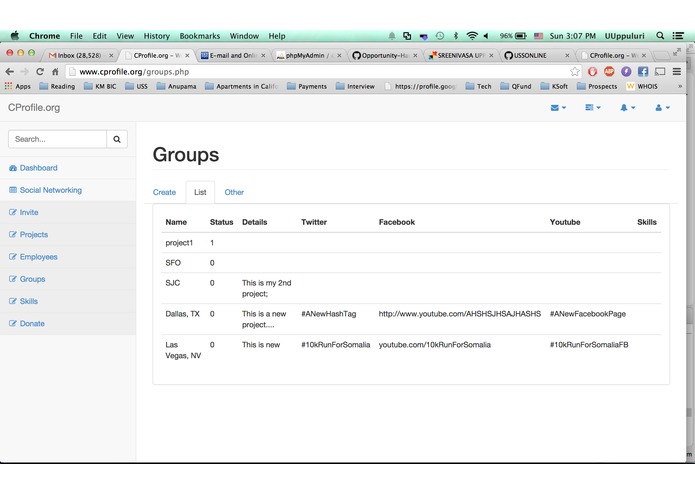
Task: Open the mail envelope dropdown in header
Action: click(x=558, y=108)
